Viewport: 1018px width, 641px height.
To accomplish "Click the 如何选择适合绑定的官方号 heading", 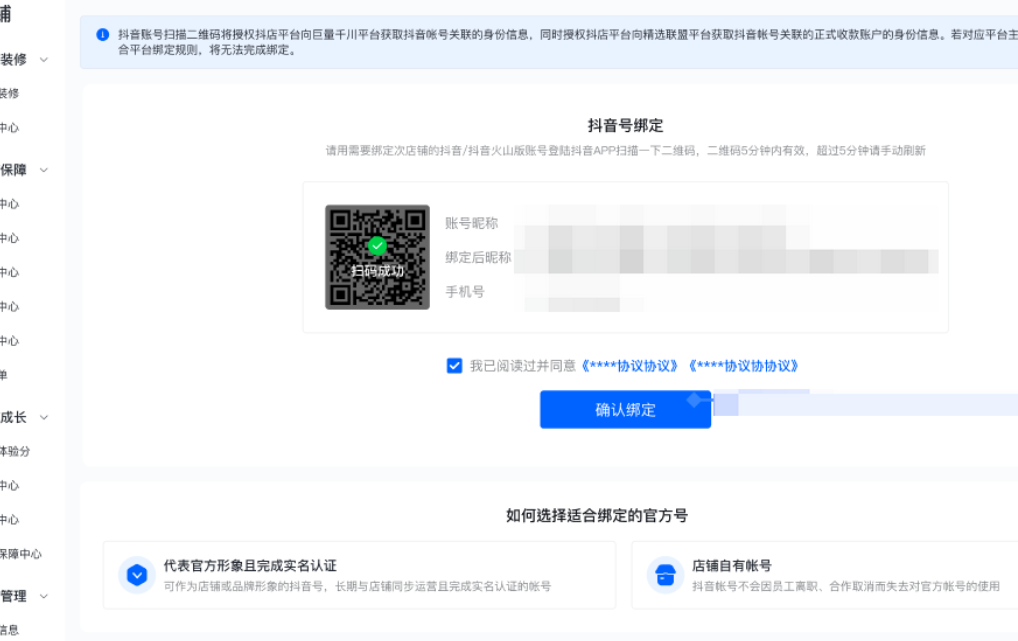I will (x=597, y=516).
